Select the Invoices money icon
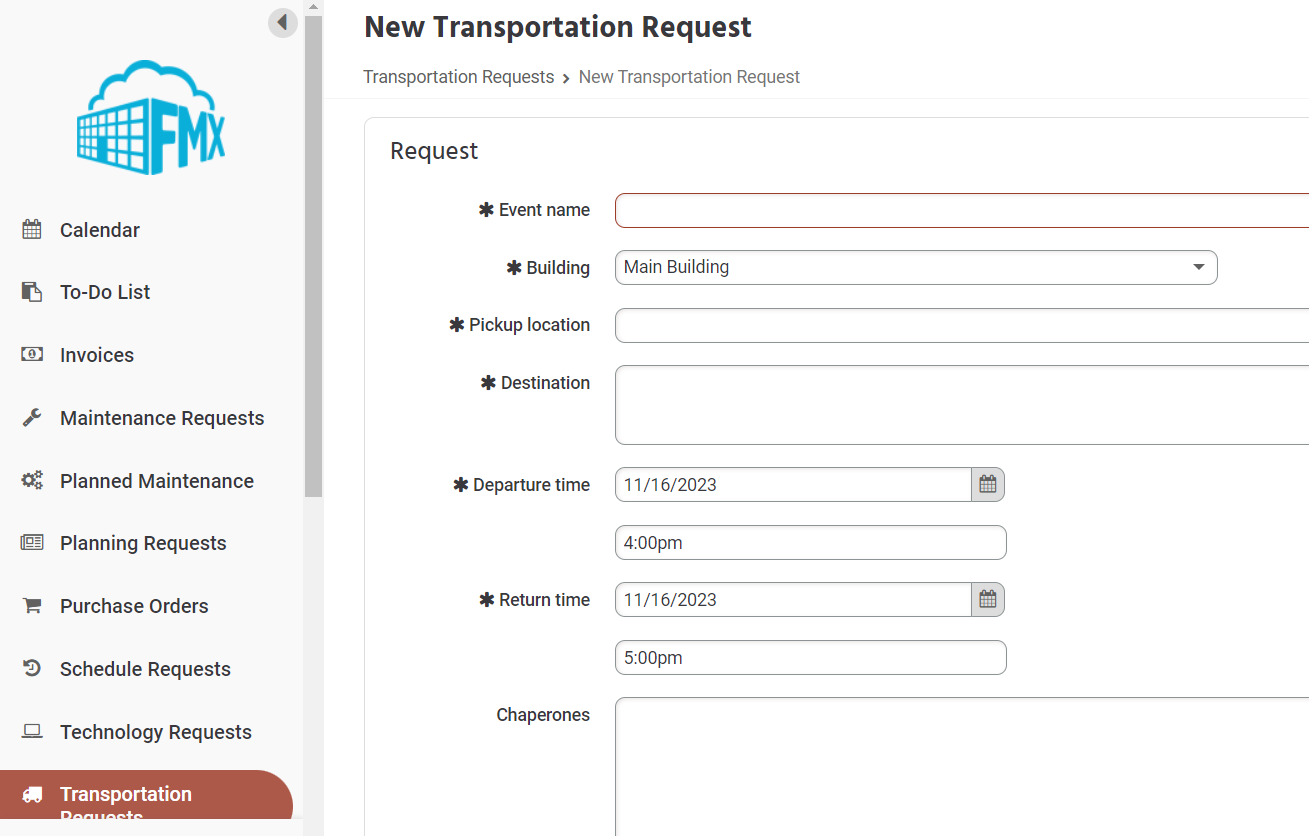This screenshot has height=836, width=1309. (x=31, y=354)
